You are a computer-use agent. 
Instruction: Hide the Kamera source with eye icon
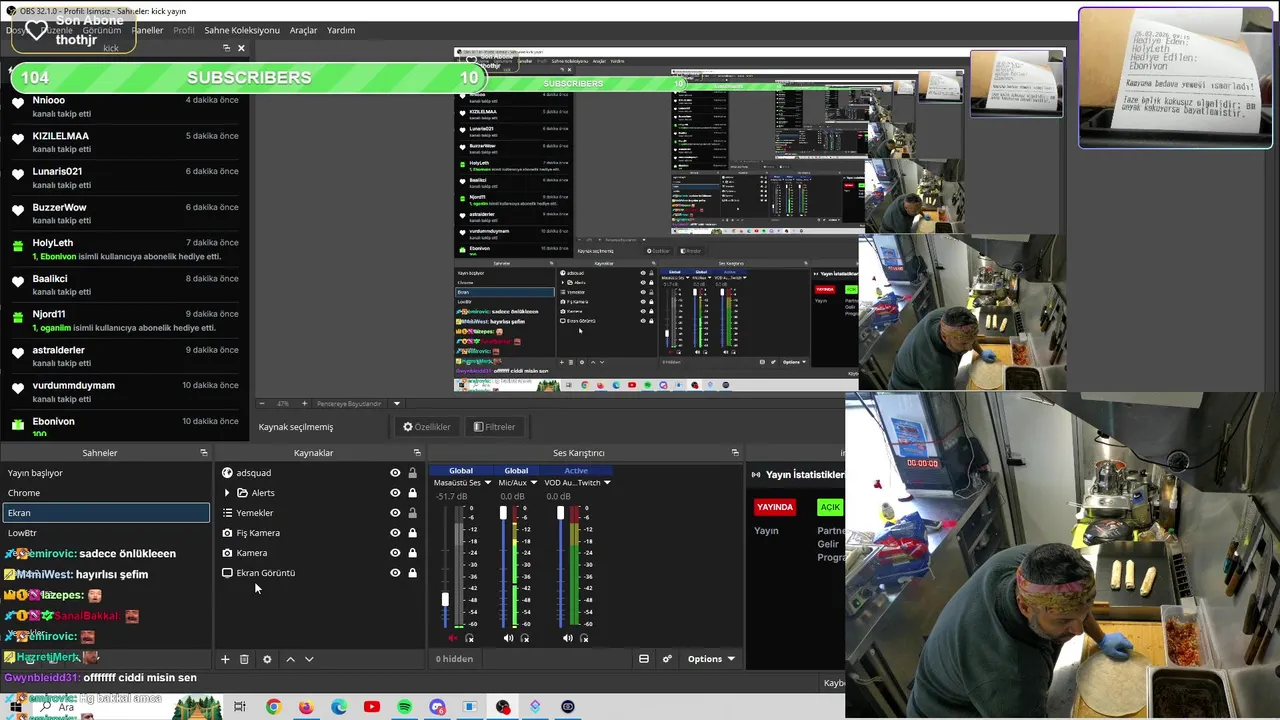coord(395,553)
